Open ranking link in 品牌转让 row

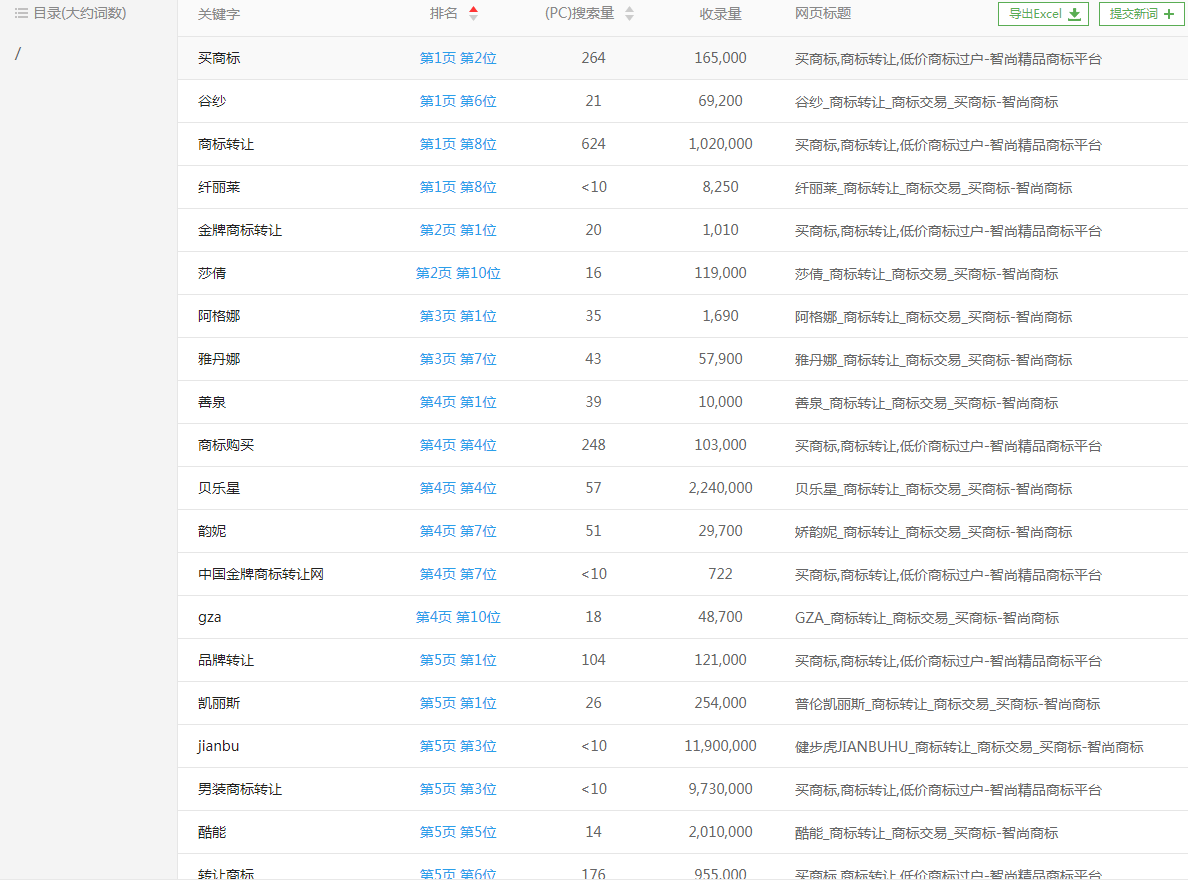[458, 660]
